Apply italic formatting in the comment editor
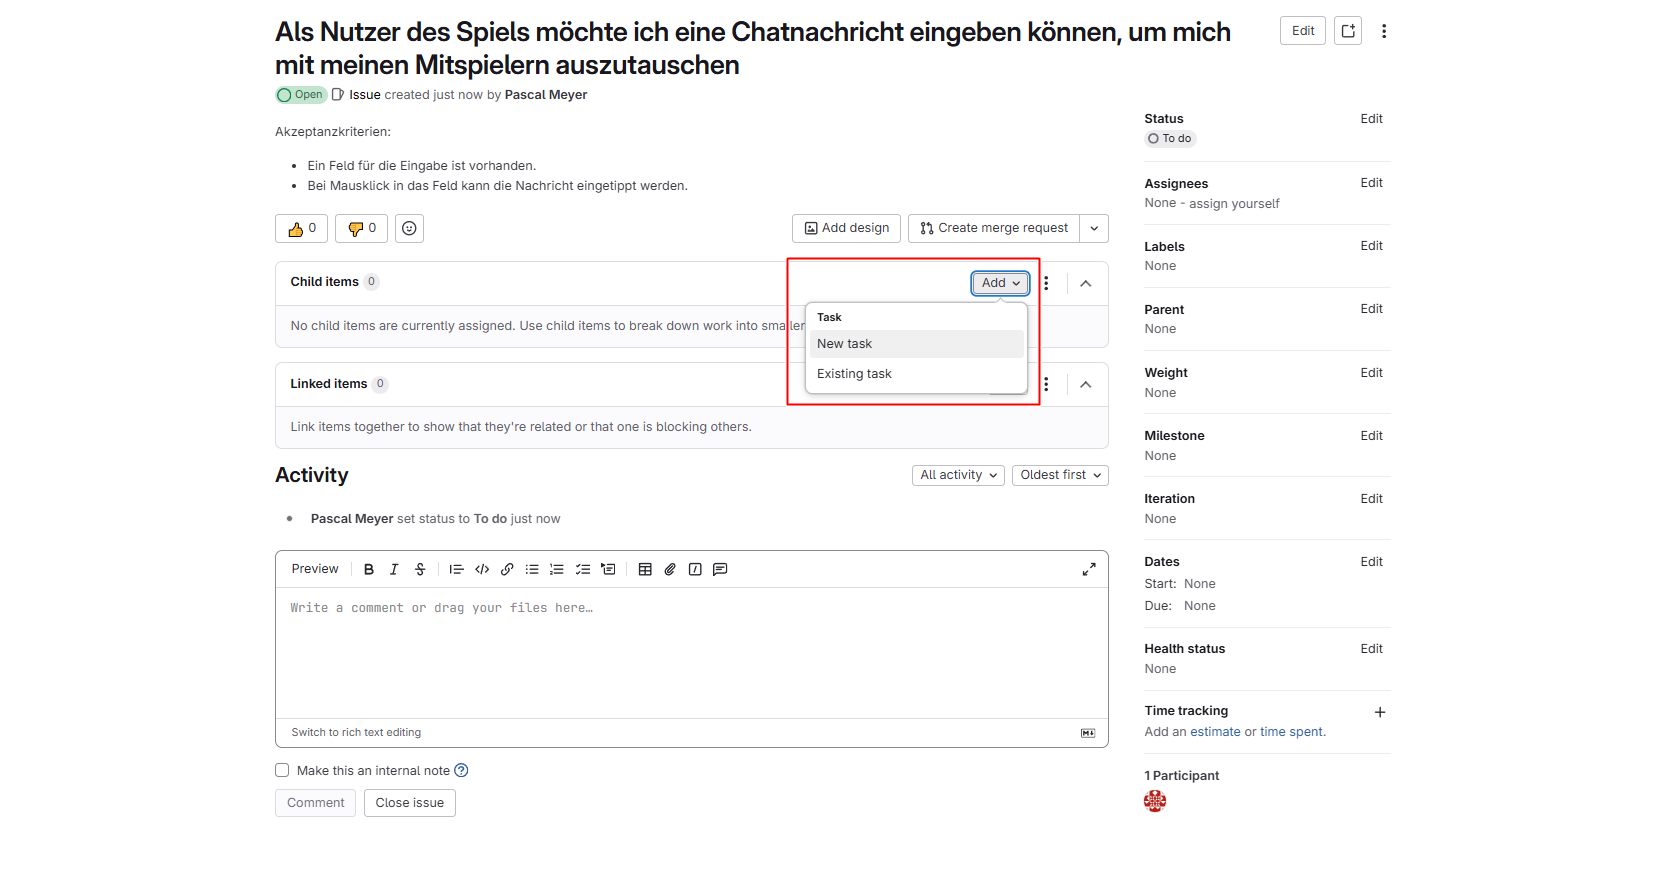 (x=394, y=569)
